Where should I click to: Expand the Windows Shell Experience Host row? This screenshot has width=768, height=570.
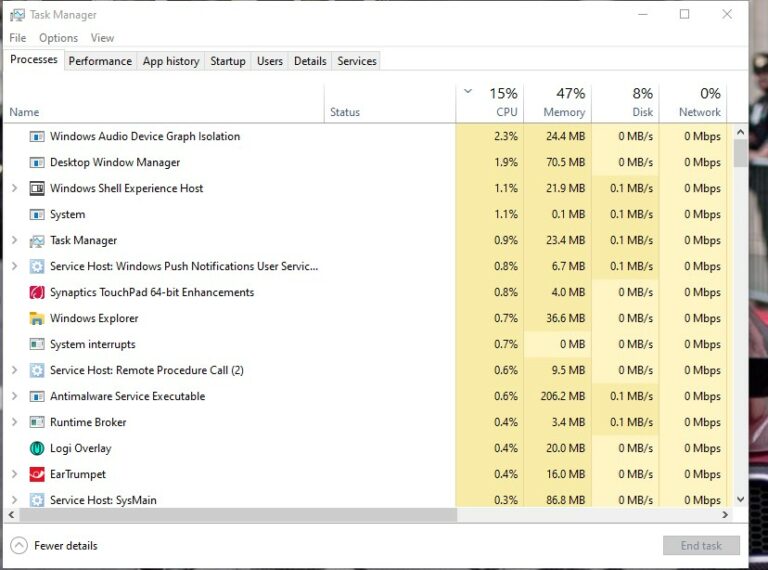point(14,188)
